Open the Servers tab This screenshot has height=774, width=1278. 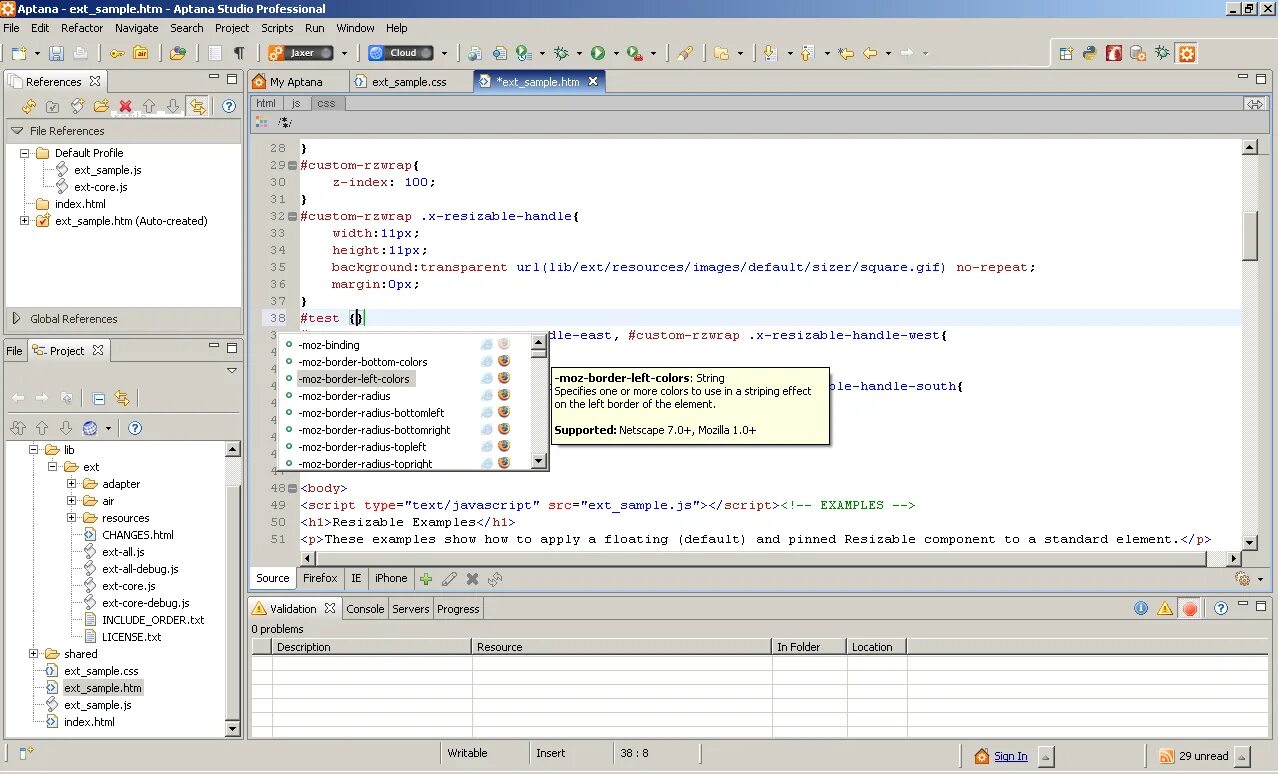coord(410,609)
